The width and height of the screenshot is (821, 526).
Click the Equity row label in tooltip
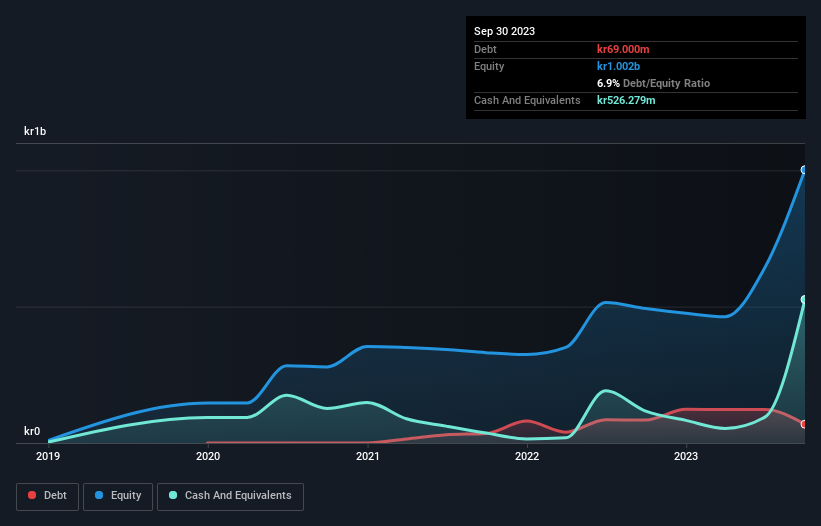pos(489,66)
